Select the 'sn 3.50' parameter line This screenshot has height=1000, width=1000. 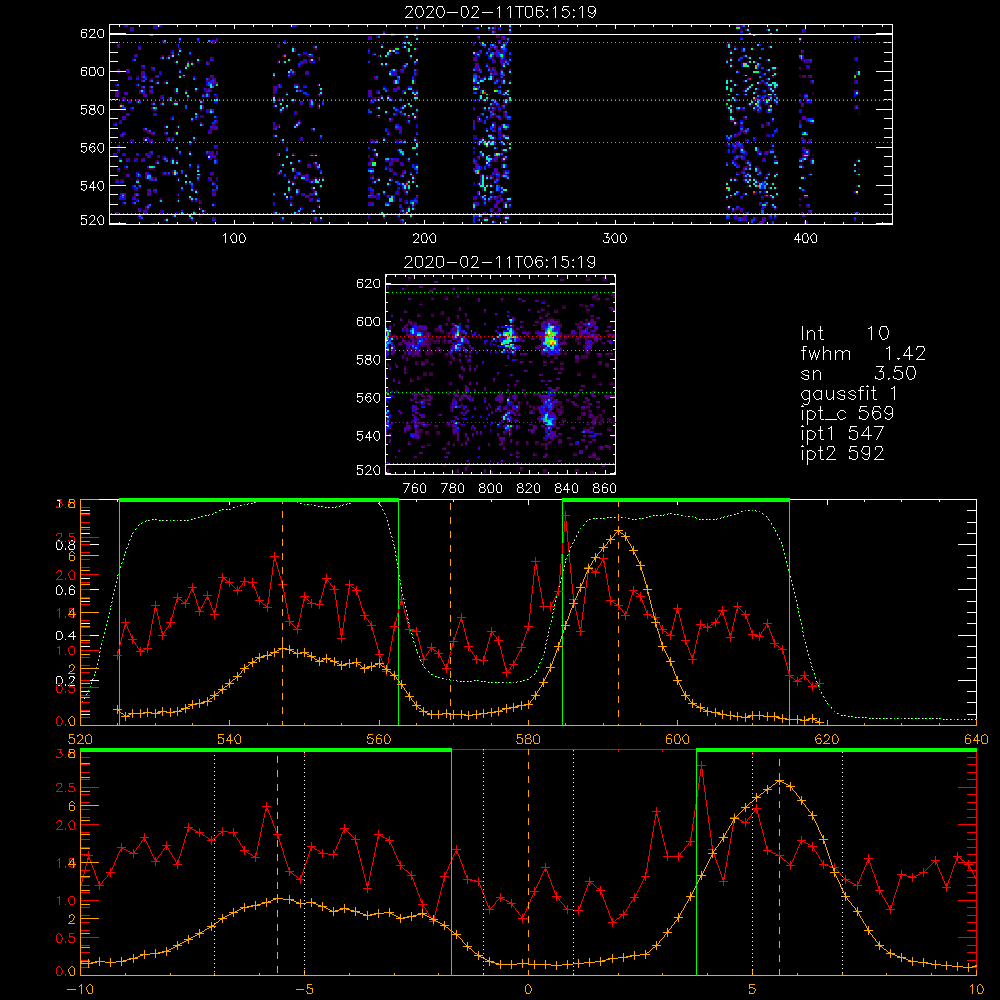858,373
